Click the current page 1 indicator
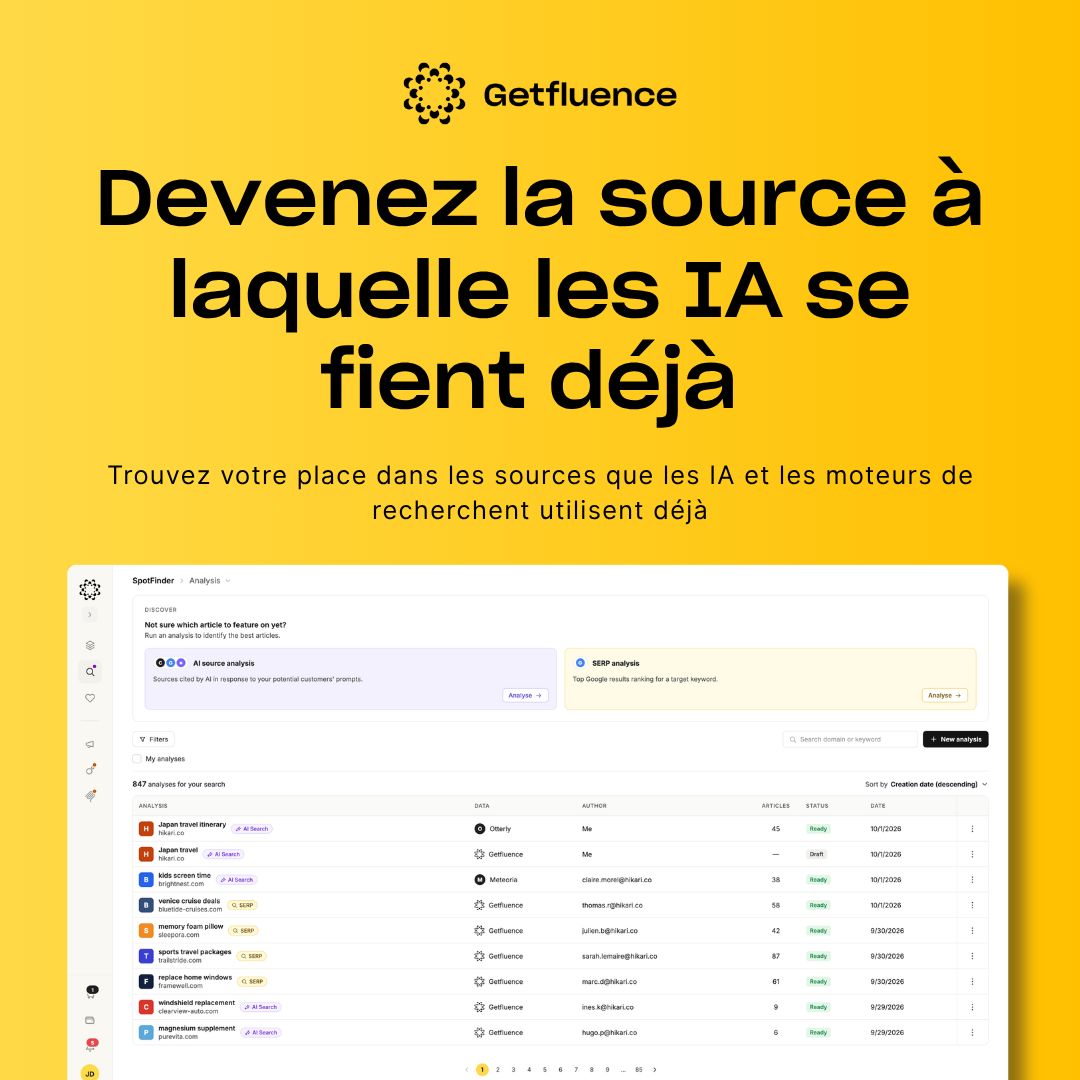1080x1080 pixels. pos(482,1070)
